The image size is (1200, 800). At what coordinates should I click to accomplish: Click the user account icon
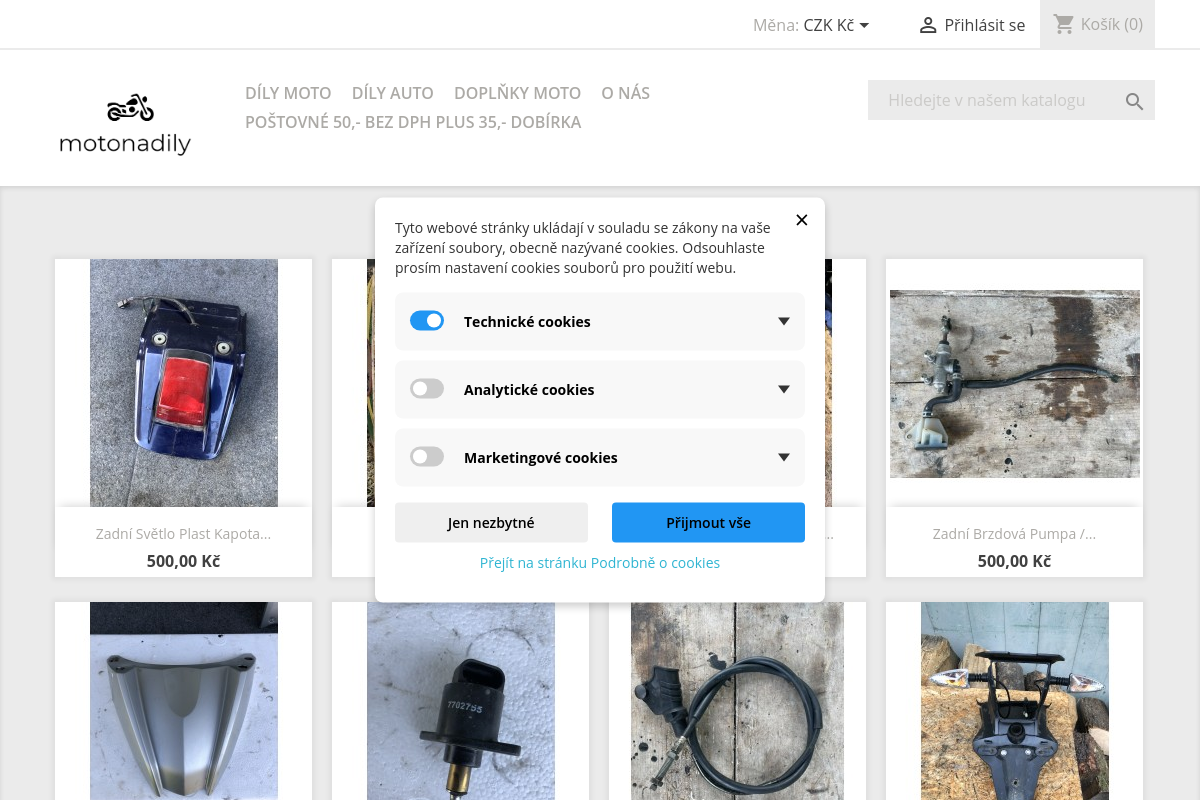click(928, 25)
